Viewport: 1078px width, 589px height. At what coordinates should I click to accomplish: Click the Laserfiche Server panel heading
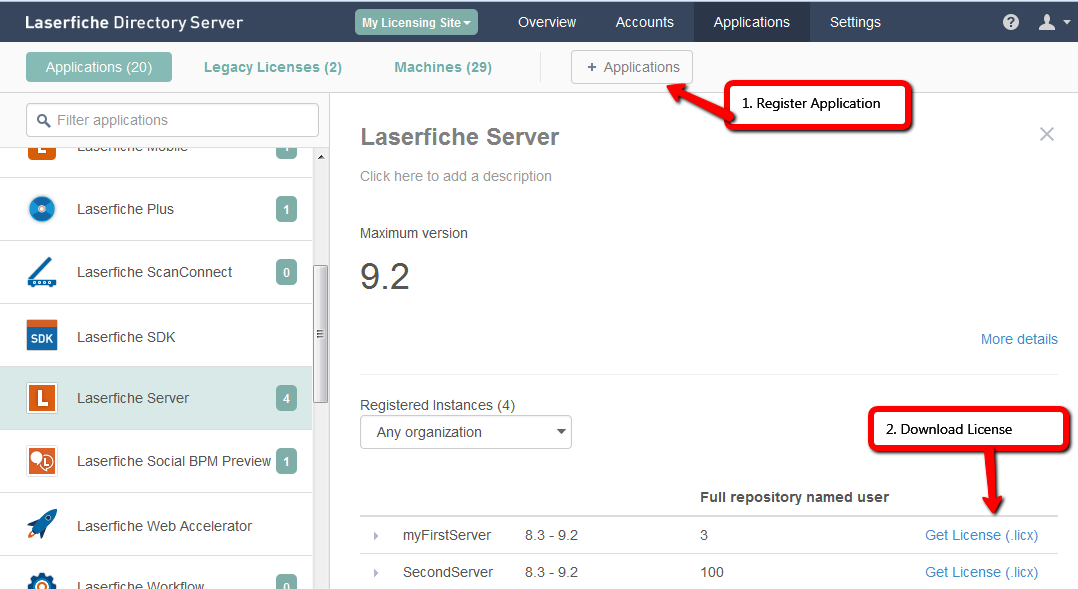click(459, 137)
